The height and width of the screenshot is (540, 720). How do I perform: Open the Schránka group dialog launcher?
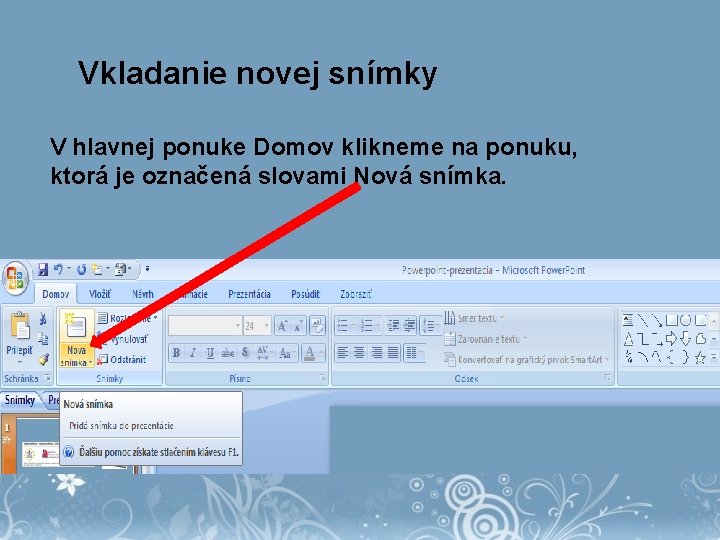tap(48, 378)
